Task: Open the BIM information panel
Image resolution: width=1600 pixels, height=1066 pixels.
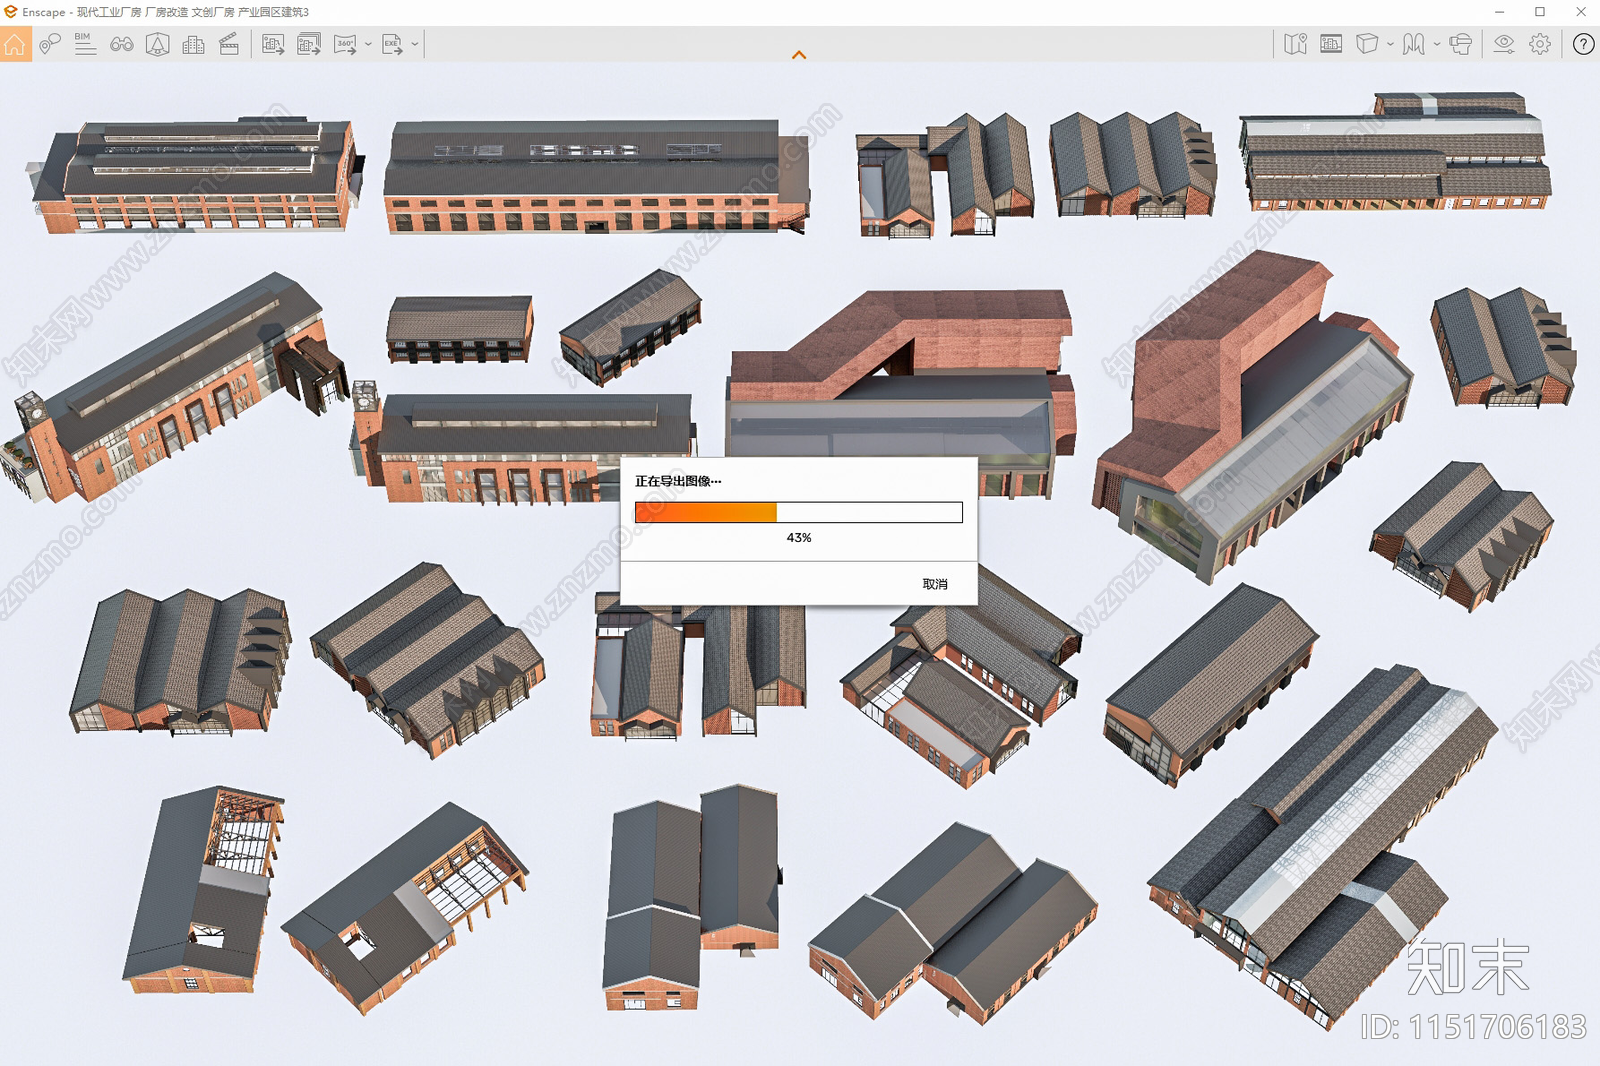Action: [85, 44]
